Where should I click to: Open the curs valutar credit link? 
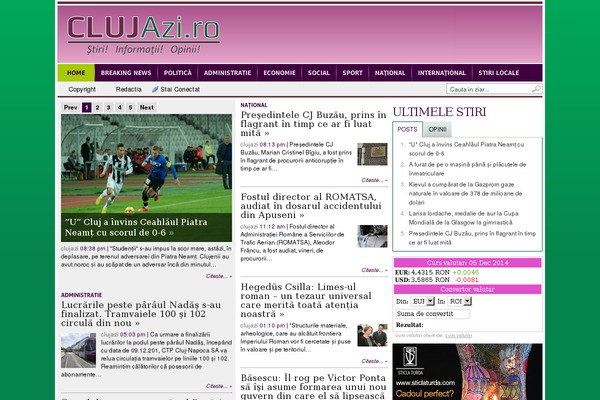(458, 336)
